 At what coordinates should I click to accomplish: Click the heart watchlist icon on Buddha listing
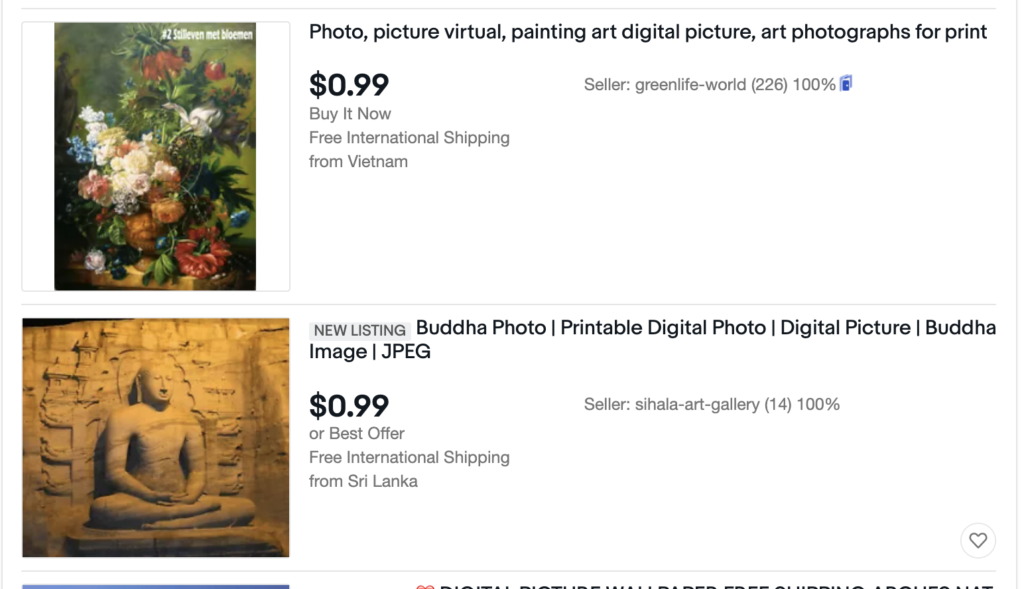pos(978,541)
